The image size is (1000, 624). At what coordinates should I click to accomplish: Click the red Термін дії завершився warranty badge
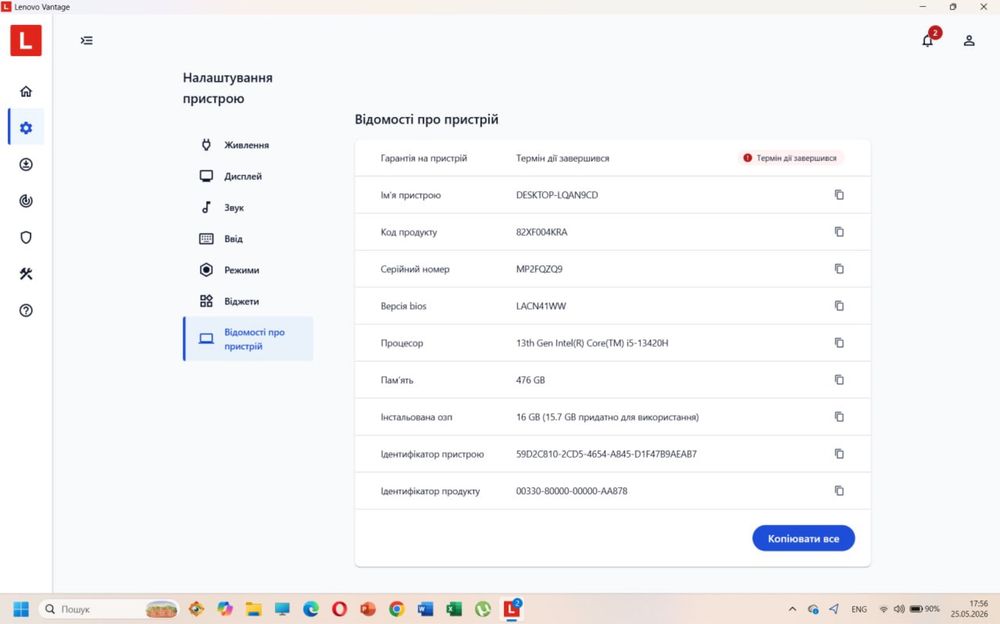790,158
